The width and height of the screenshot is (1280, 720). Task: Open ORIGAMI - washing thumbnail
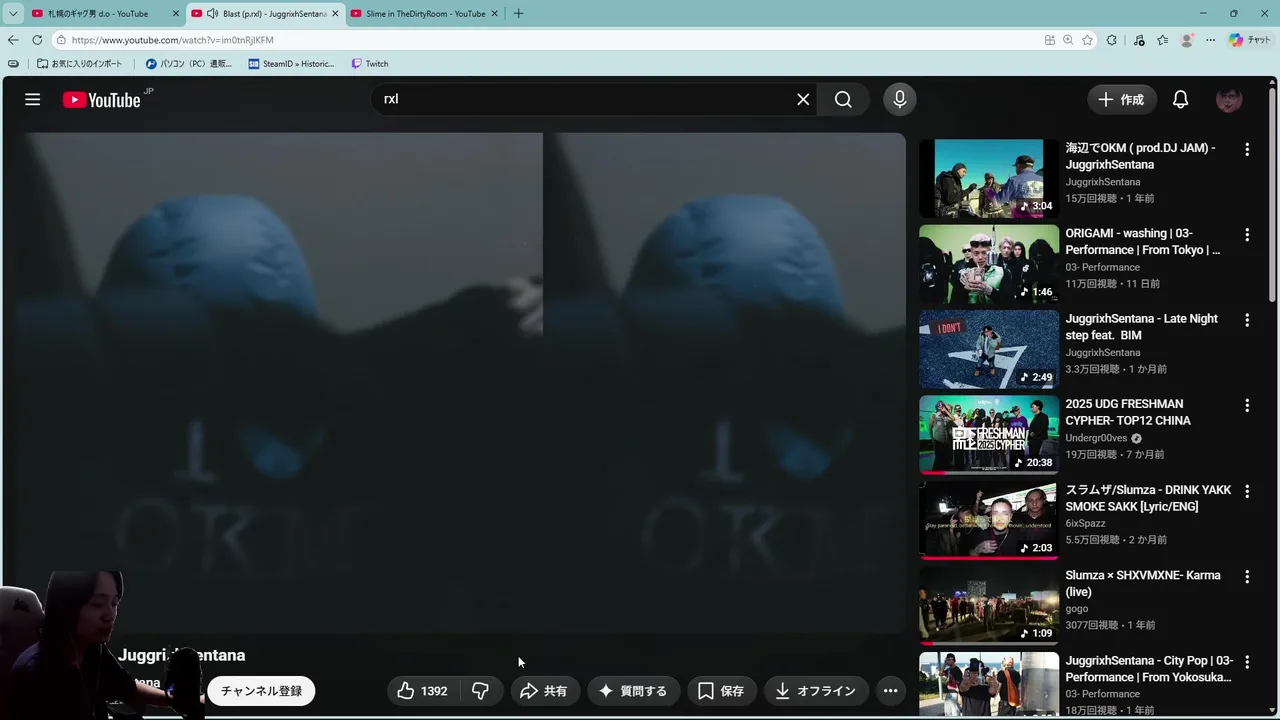[x=989, y=264]
